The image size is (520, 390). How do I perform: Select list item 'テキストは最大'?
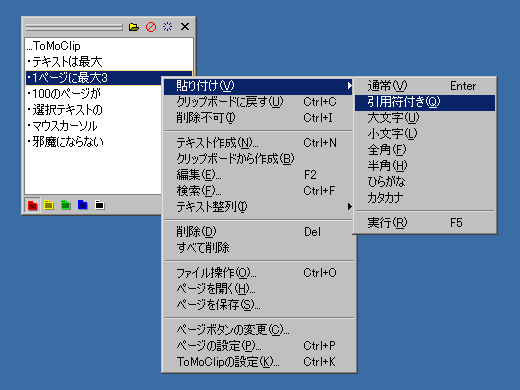tap(109, 62)
